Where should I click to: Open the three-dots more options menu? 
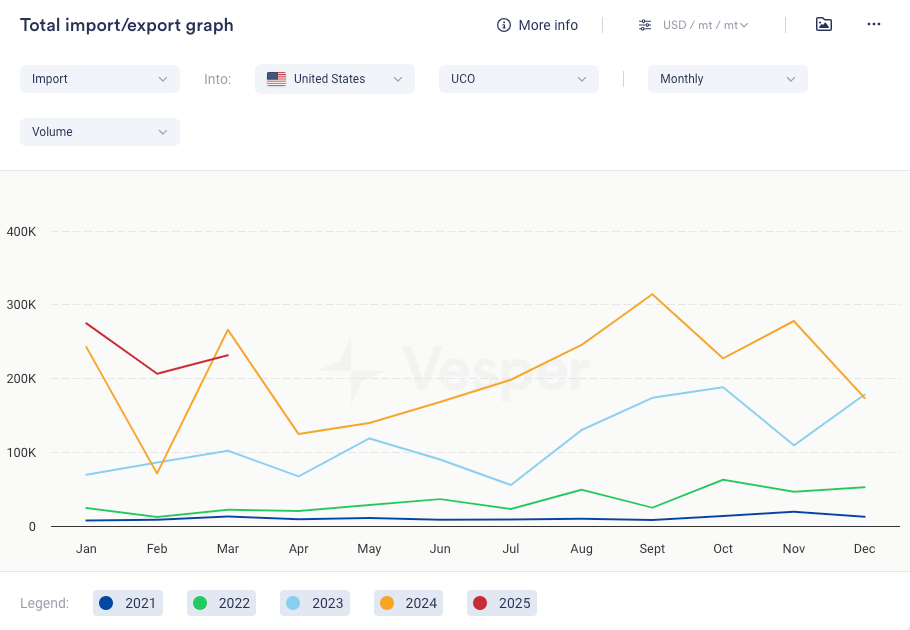click(x=874, y=25)
